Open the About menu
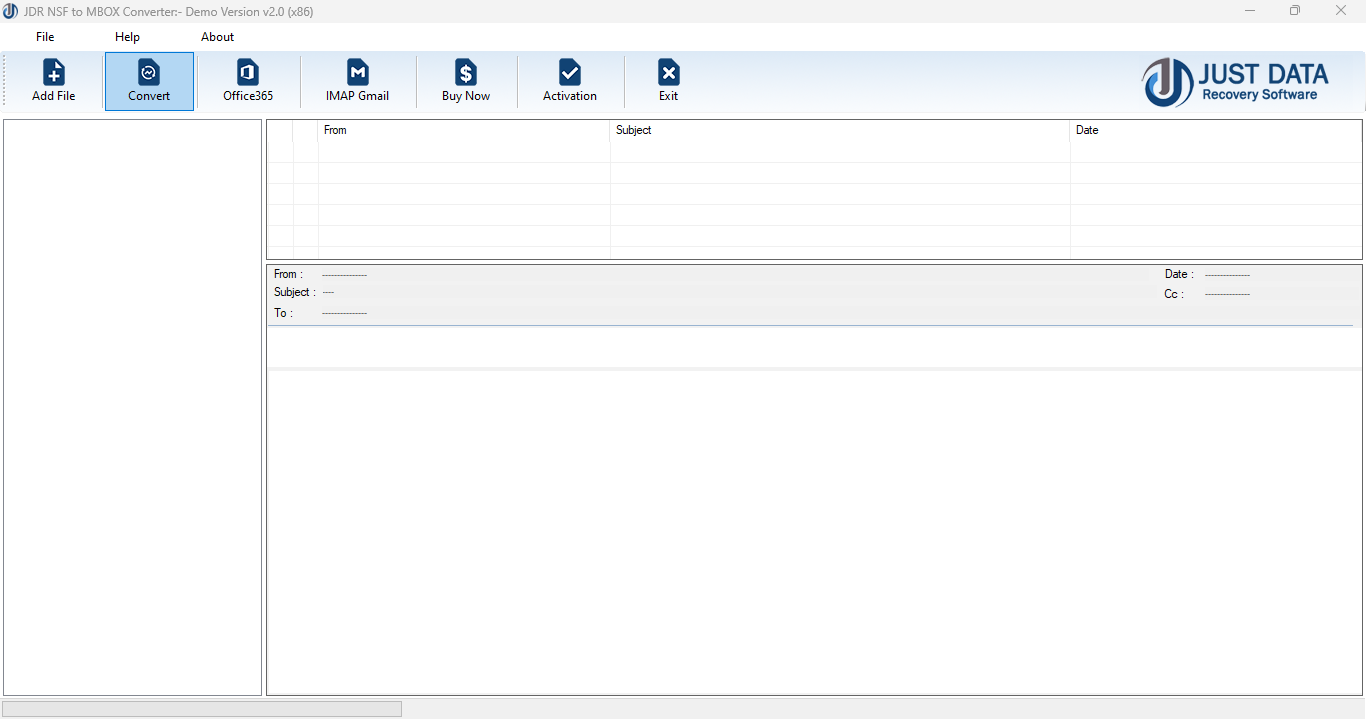Image resolution: width=1366 pixels, height=720 pixels. [217, 37]
